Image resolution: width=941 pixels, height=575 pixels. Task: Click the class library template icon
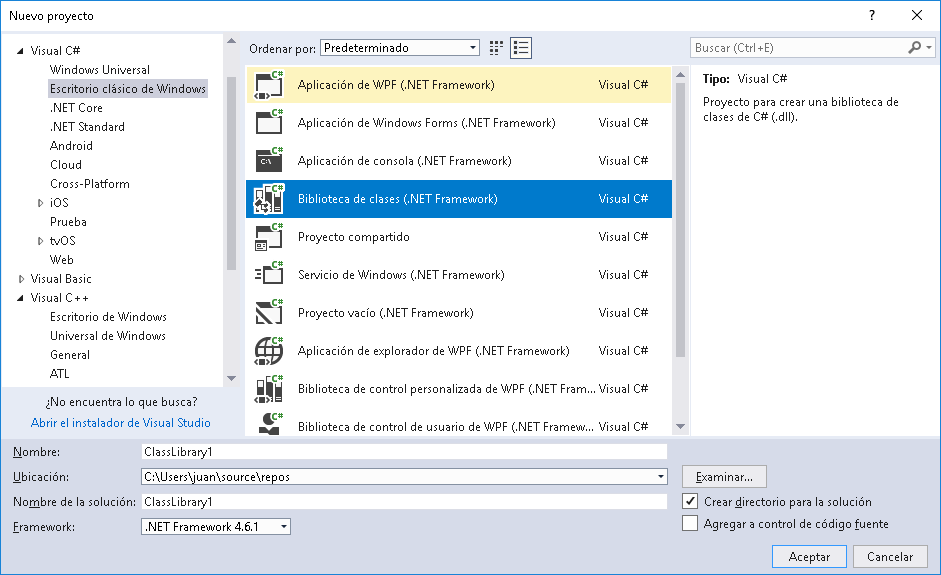(269, 199)
